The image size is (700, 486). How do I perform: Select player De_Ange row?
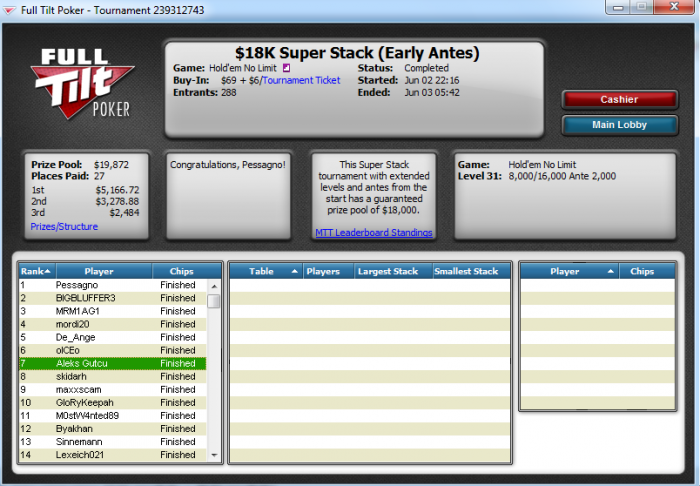pyautogui.click(x=112, y=337)
